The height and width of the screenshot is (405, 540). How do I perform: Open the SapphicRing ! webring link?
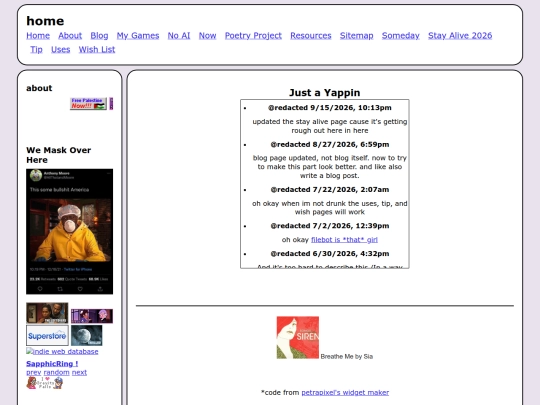click(52, 364)
